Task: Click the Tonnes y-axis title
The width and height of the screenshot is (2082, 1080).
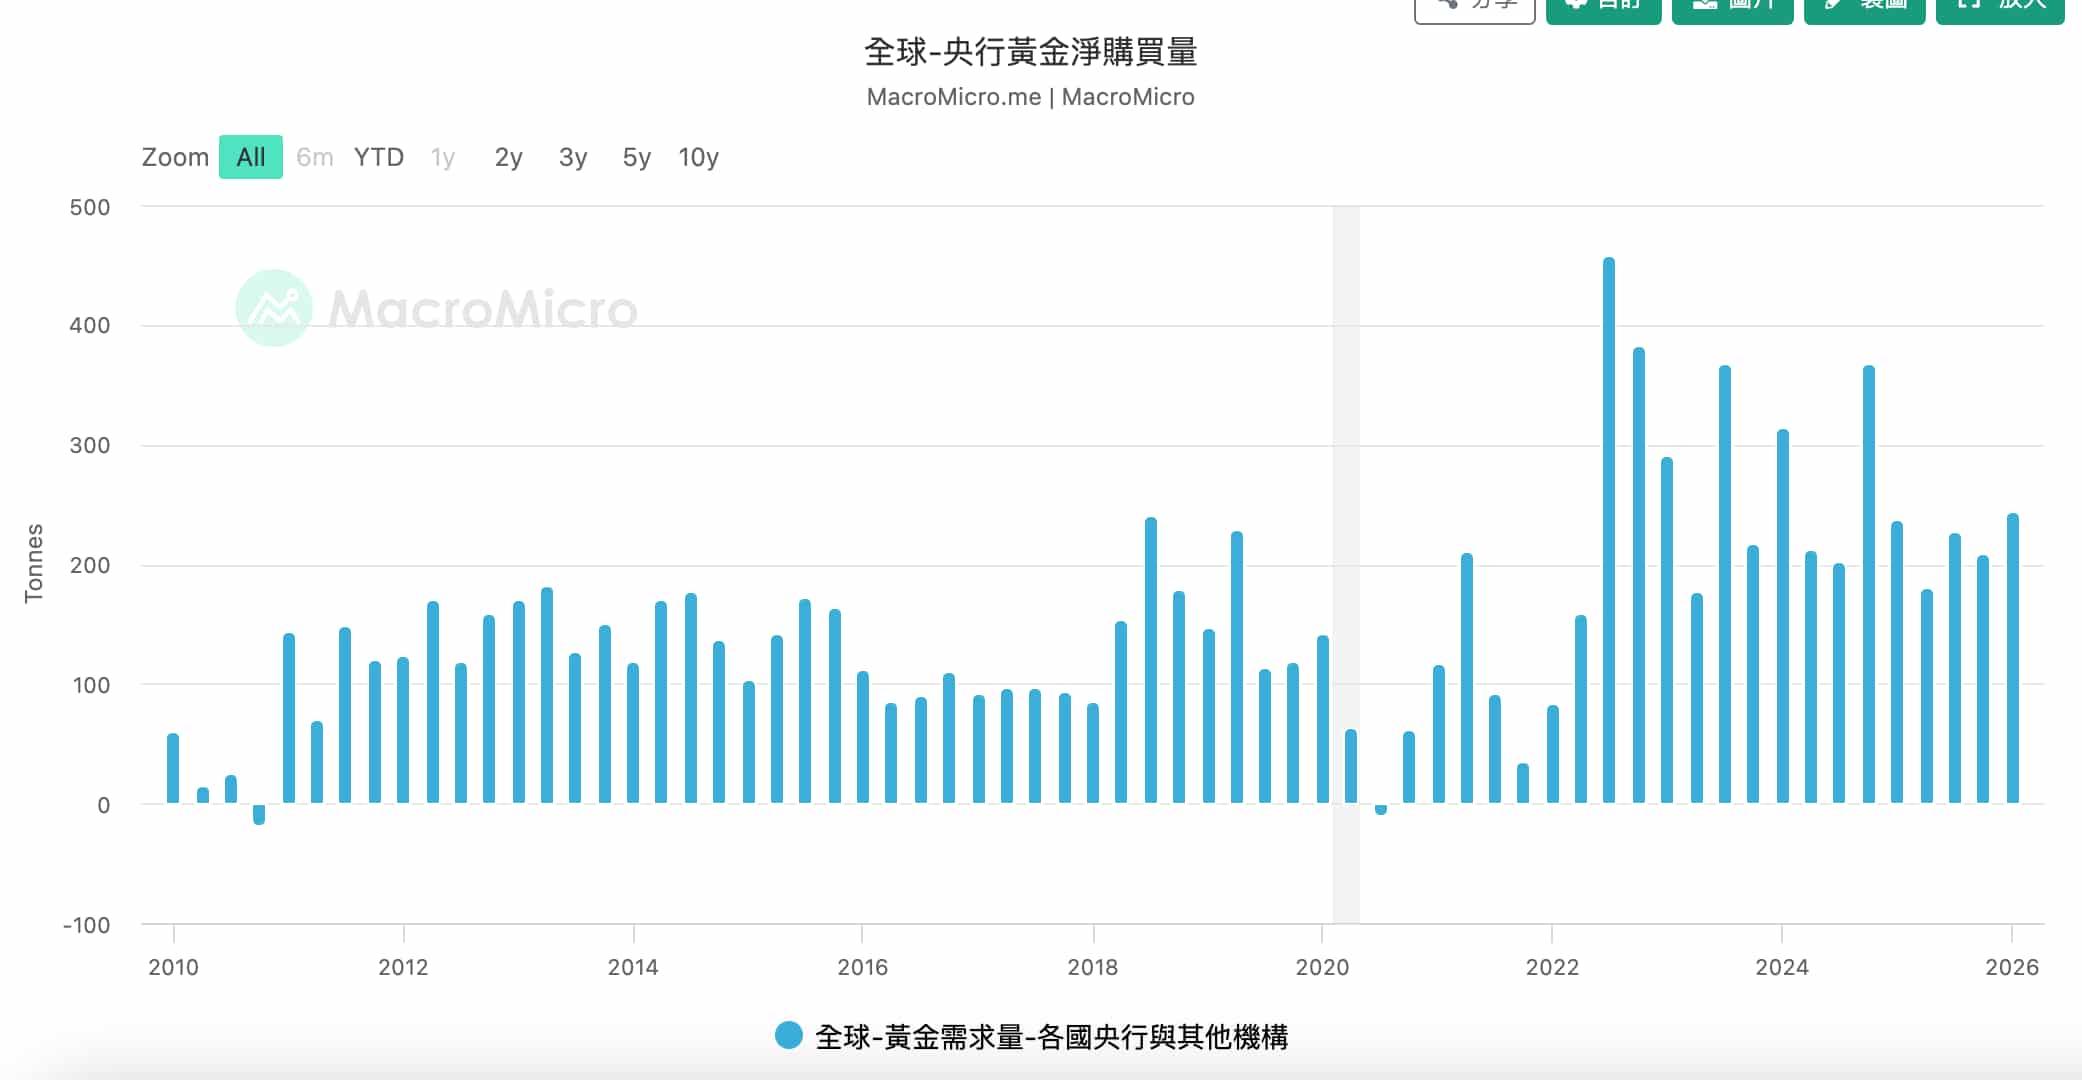Action: click(34, 563)
